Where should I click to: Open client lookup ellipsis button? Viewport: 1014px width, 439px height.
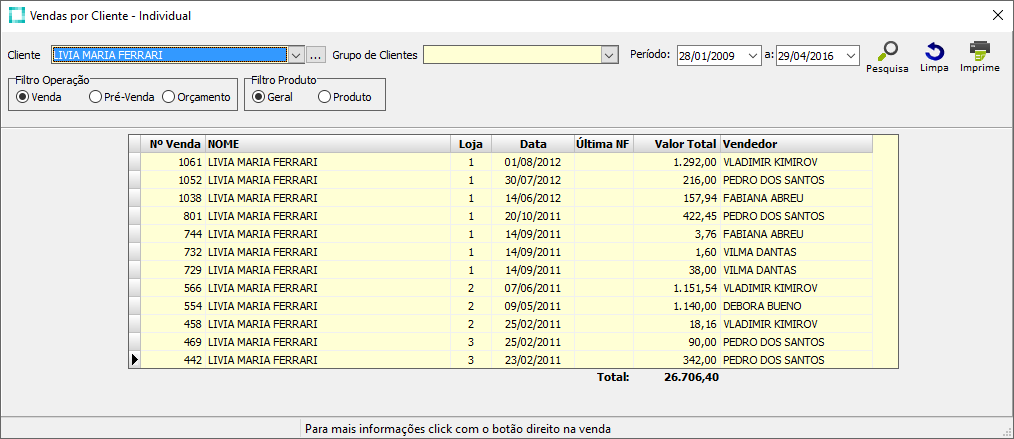pos(316,55)
